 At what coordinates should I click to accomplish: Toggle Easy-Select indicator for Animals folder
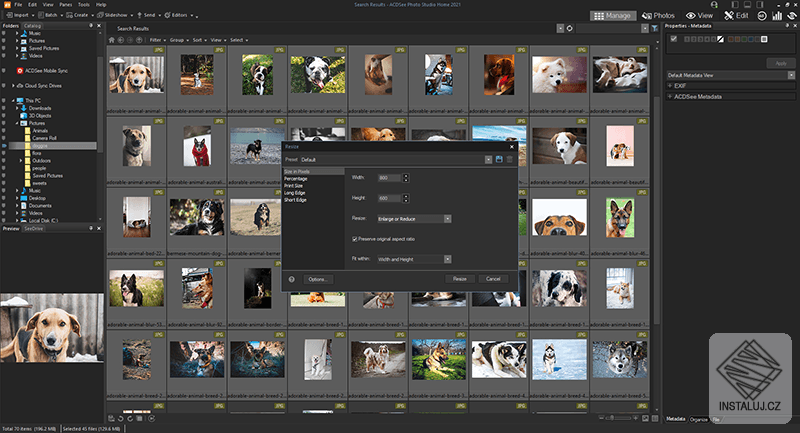coord(4,130)
